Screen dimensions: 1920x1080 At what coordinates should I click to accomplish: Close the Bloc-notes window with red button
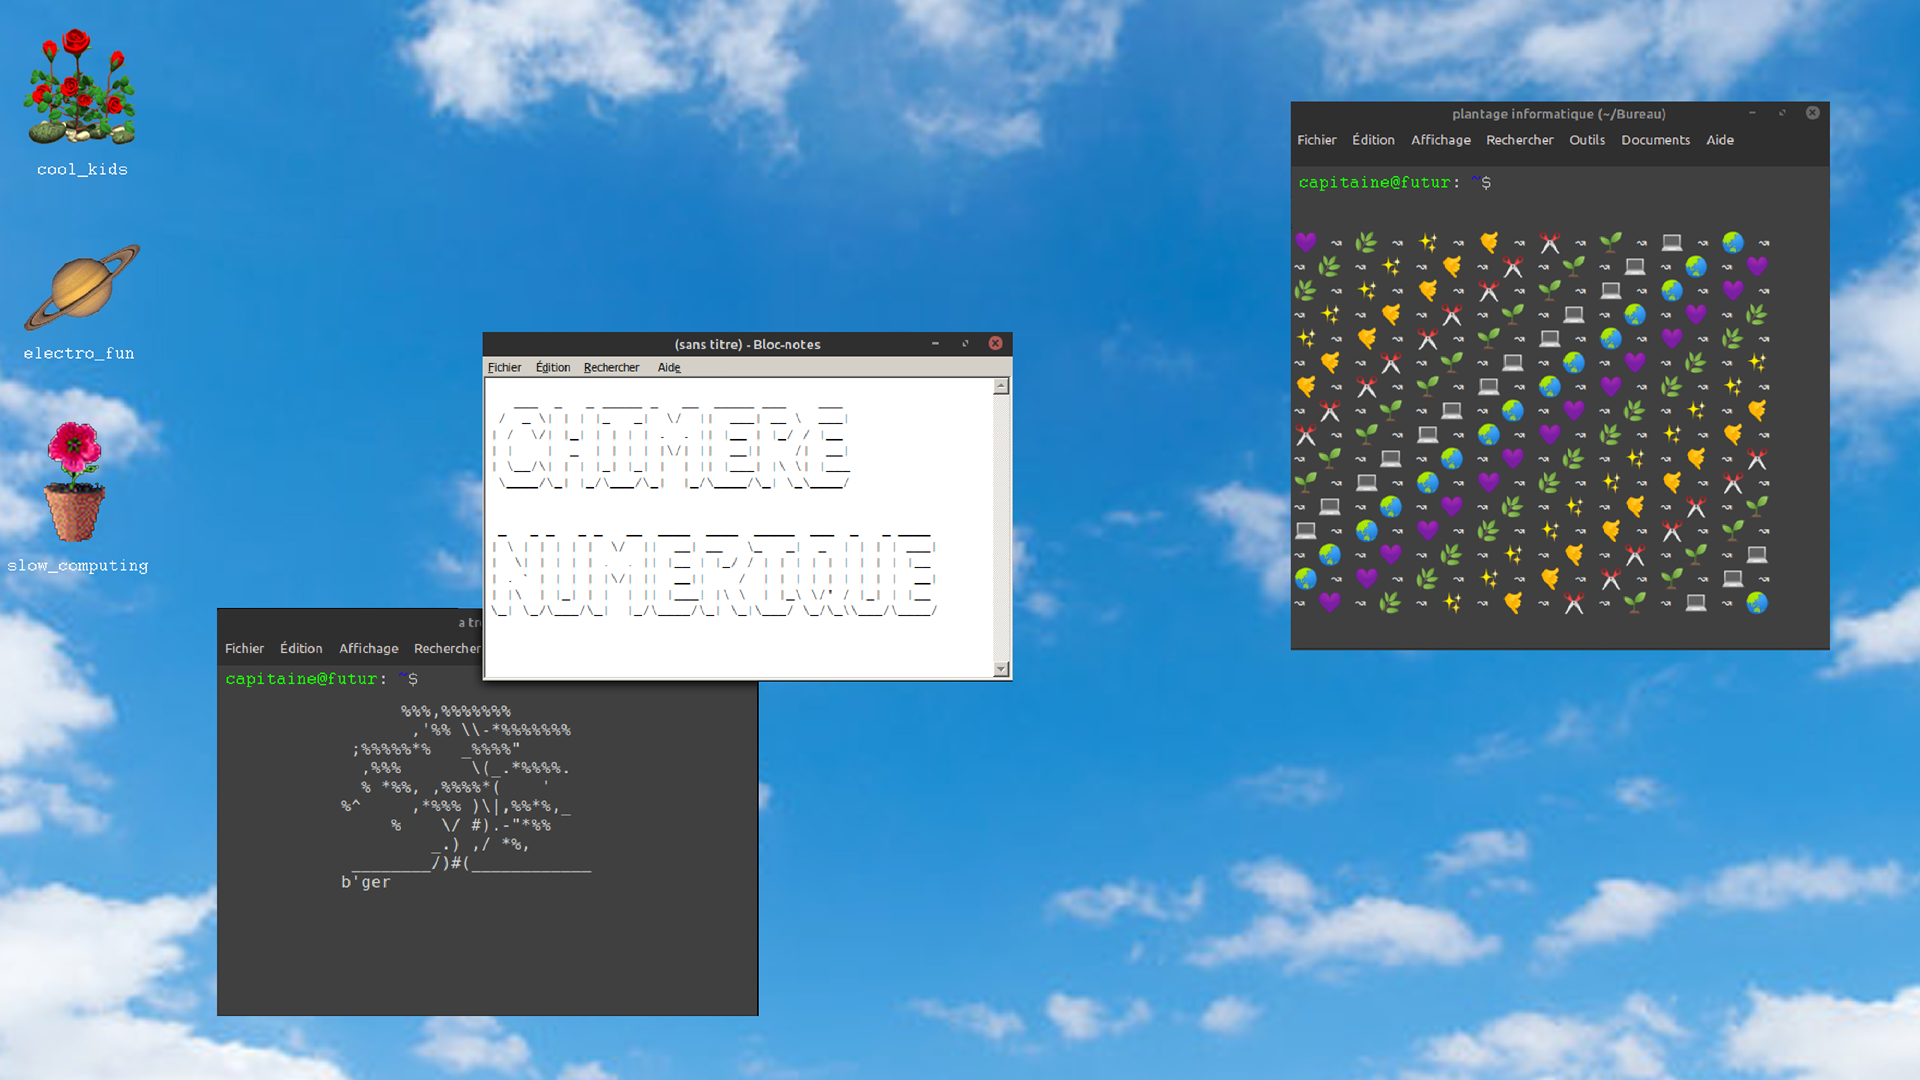(995, 343)
